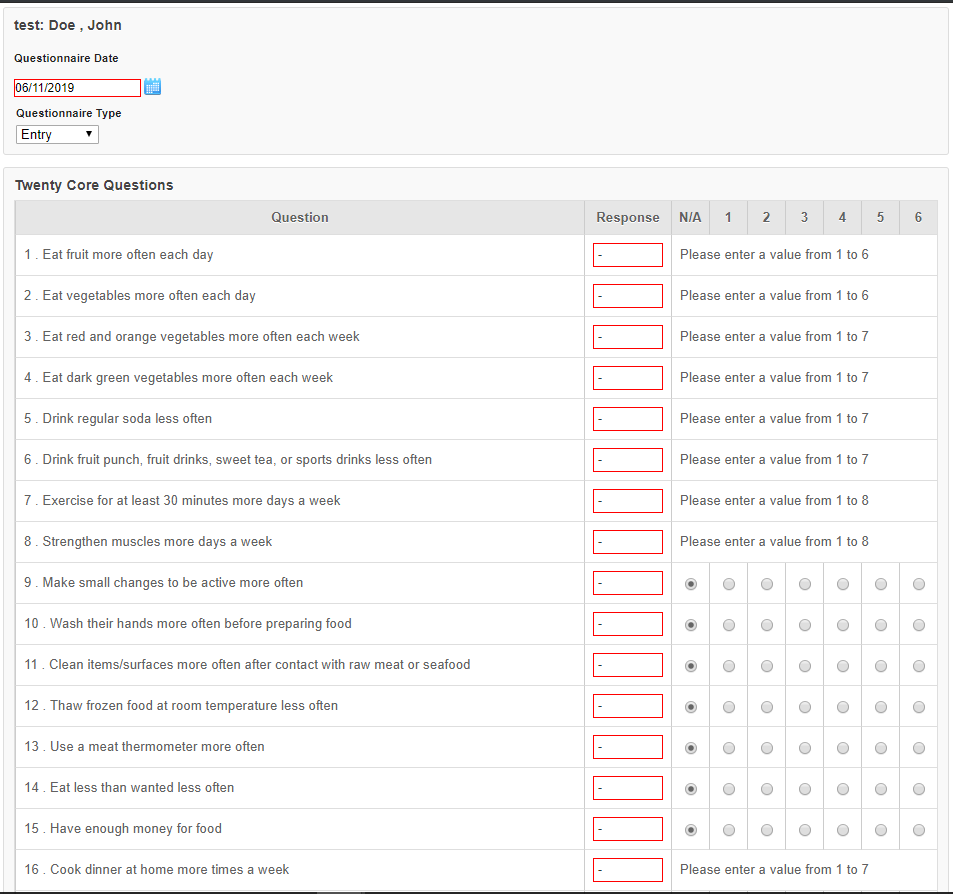Open the calendar date picker icon
953x894 pixels.
coord(153,87)
